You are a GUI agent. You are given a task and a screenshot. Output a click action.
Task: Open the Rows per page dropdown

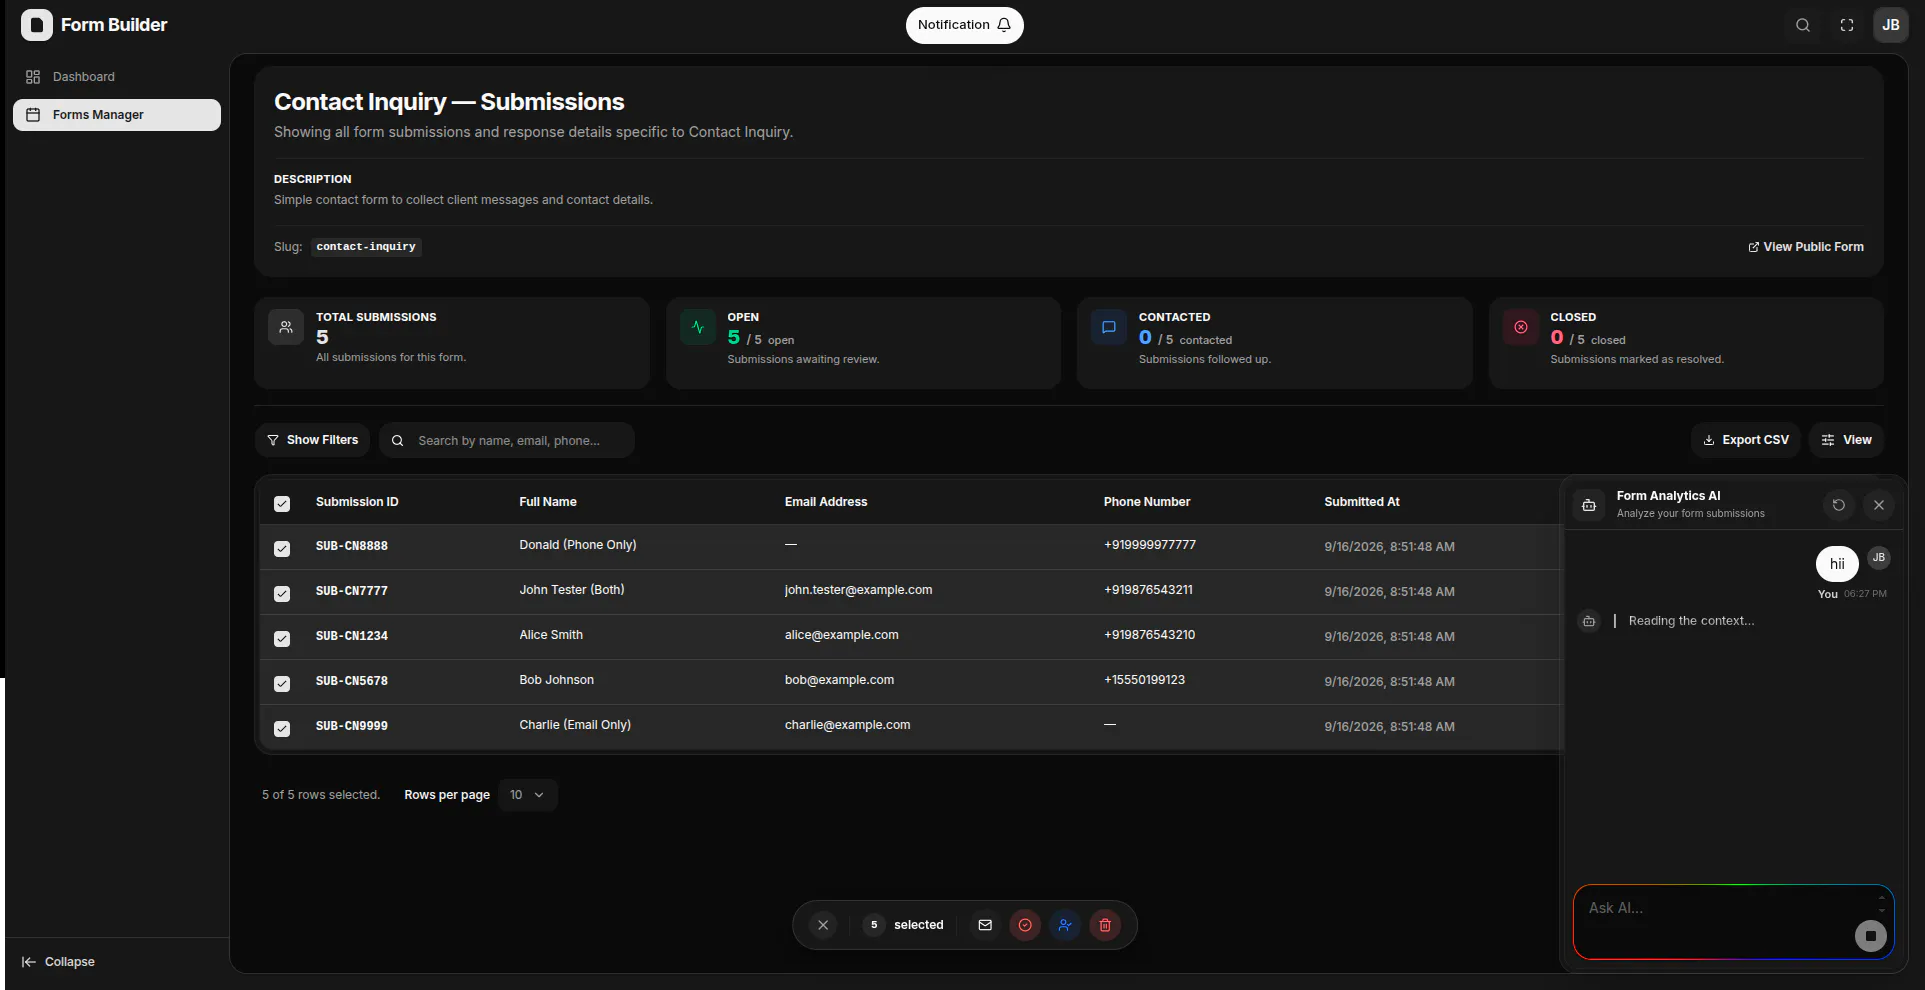[527, 795]
